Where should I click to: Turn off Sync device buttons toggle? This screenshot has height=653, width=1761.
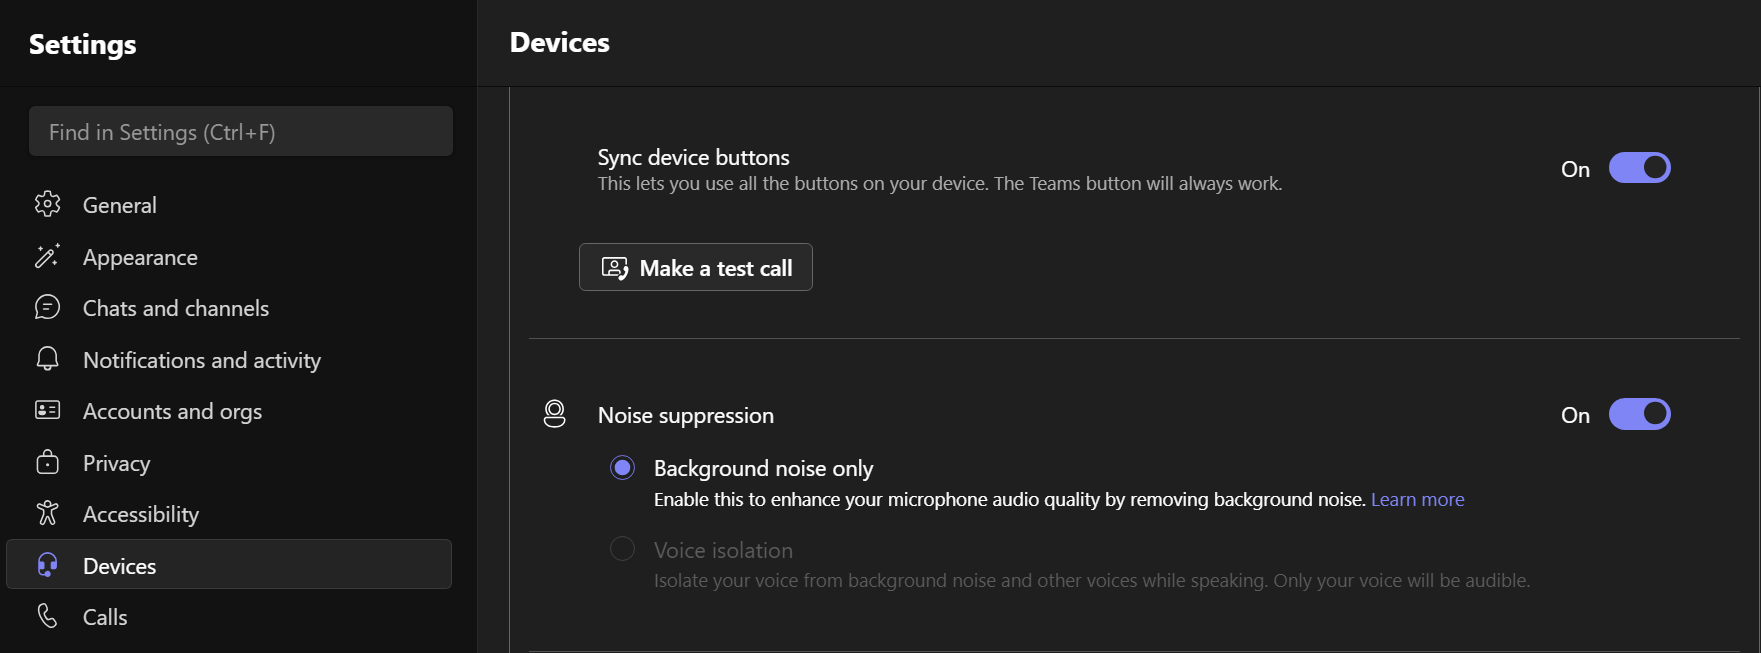[1639, 168]
